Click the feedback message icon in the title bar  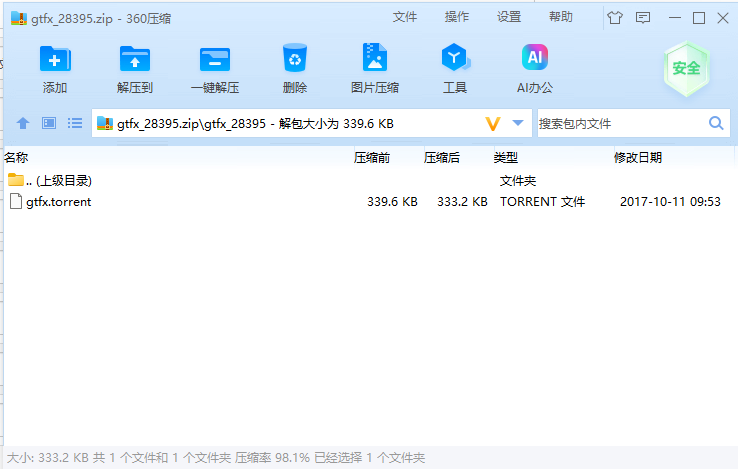point(642,18)
